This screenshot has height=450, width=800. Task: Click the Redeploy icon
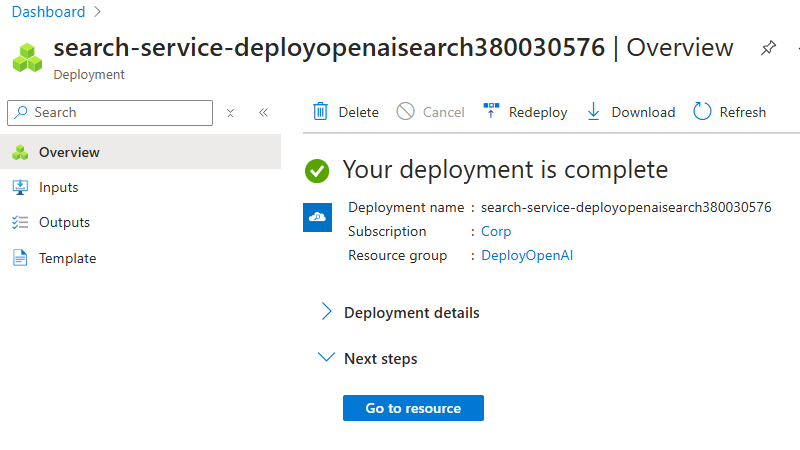[x=491, y=110]
